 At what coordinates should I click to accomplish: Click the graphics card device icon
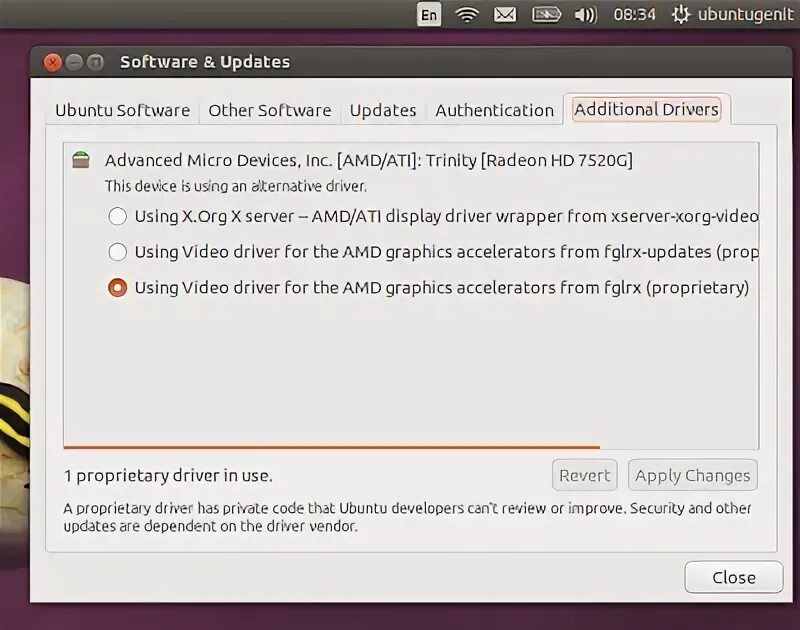tap(81, 160)
